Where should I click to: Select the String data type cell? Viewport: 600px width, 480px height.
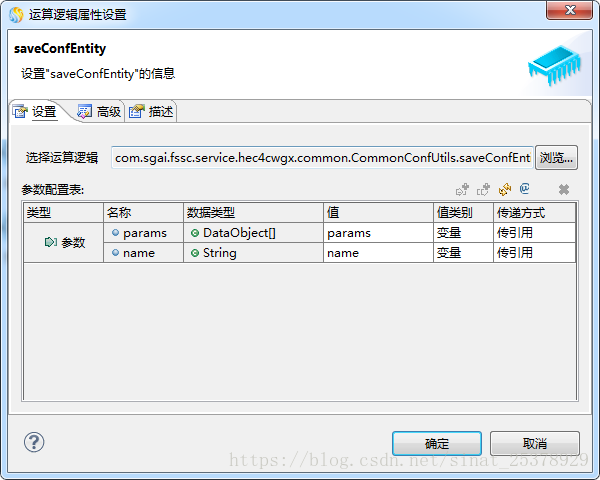[x=253, y=253]
